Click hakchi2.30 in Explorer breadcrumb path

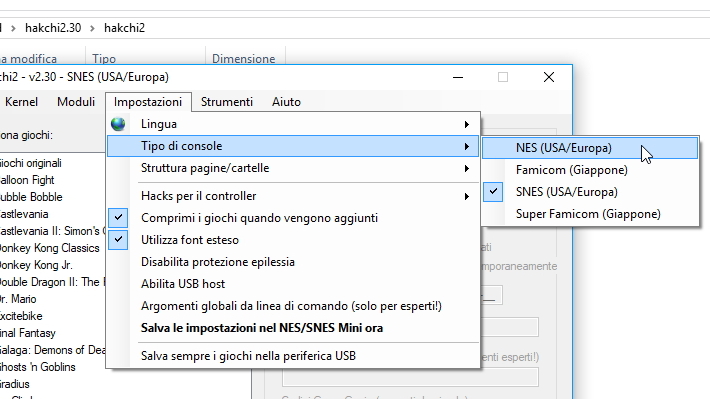click(x=53, y=28)
